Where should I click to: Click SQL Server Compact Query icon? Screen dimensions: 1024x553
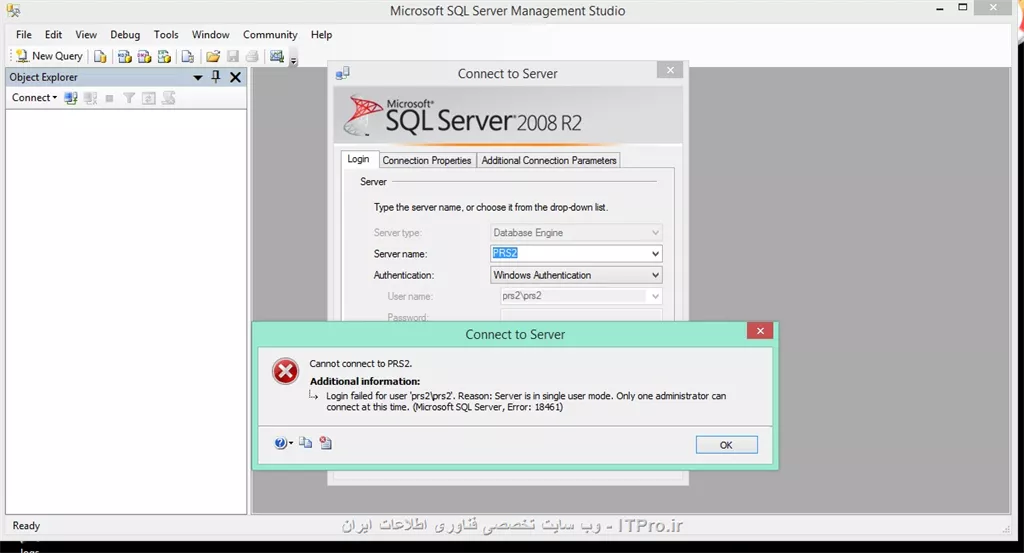pyautogui.click(x=187, y=57)
